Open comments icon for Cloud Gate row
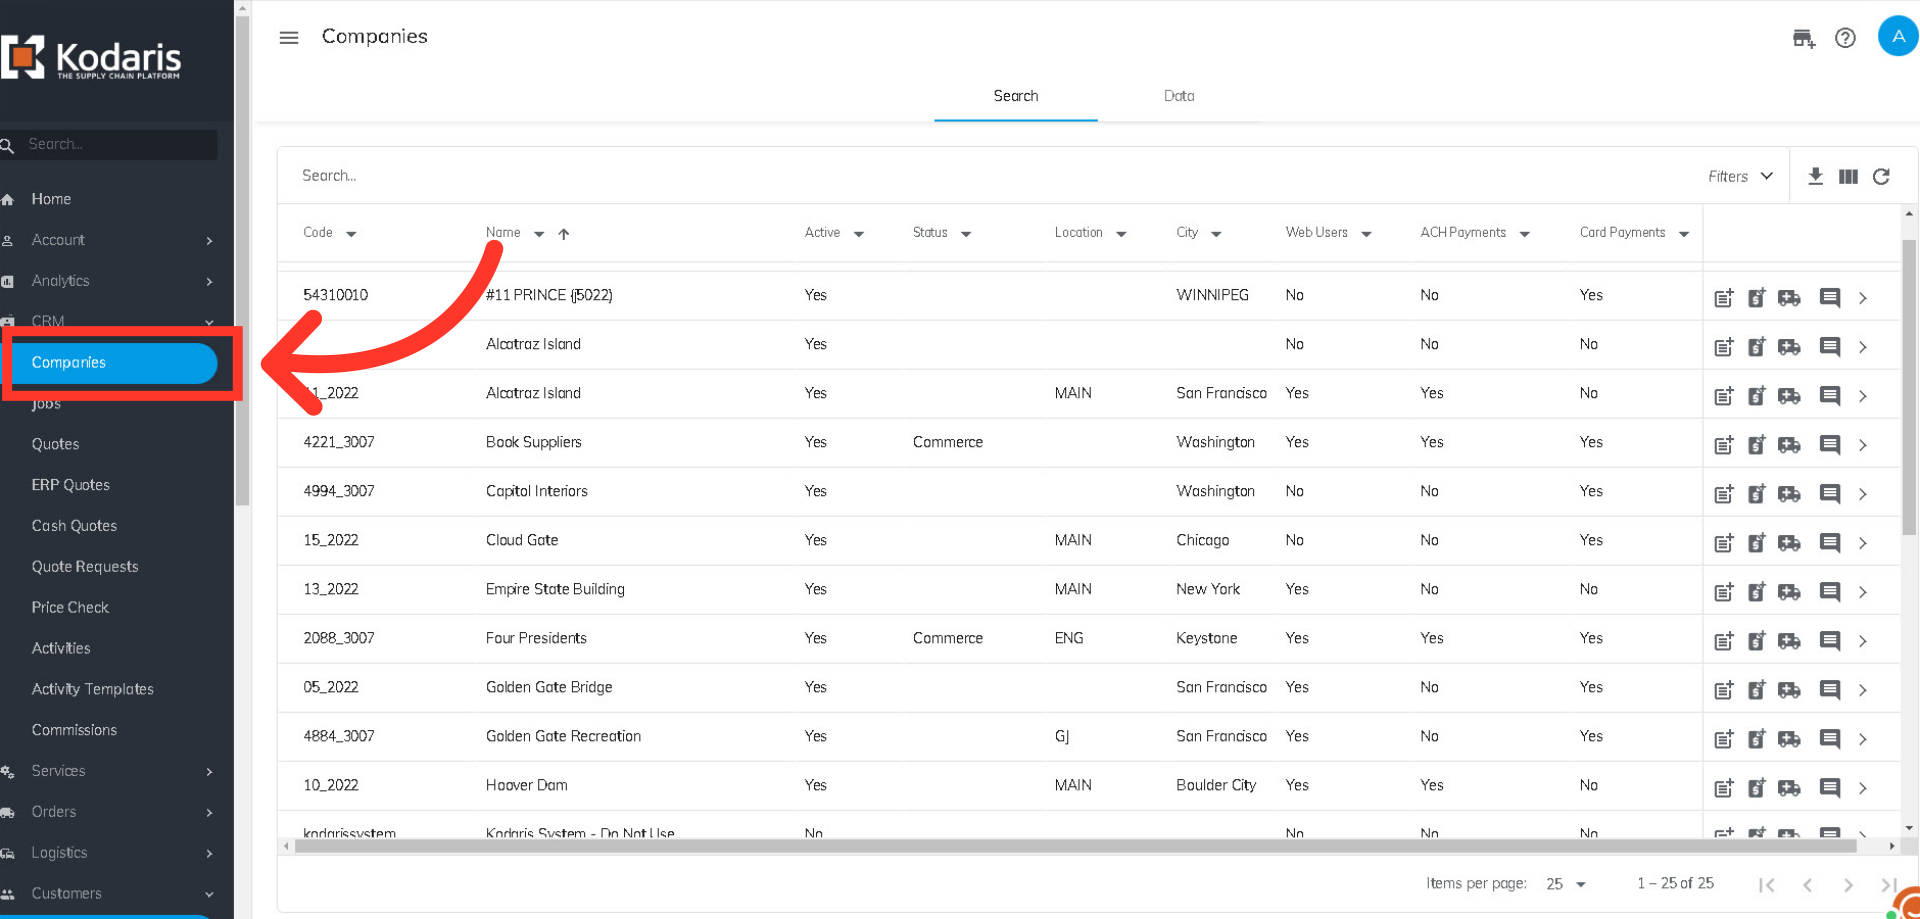1920x919 pixels. 1829,542
